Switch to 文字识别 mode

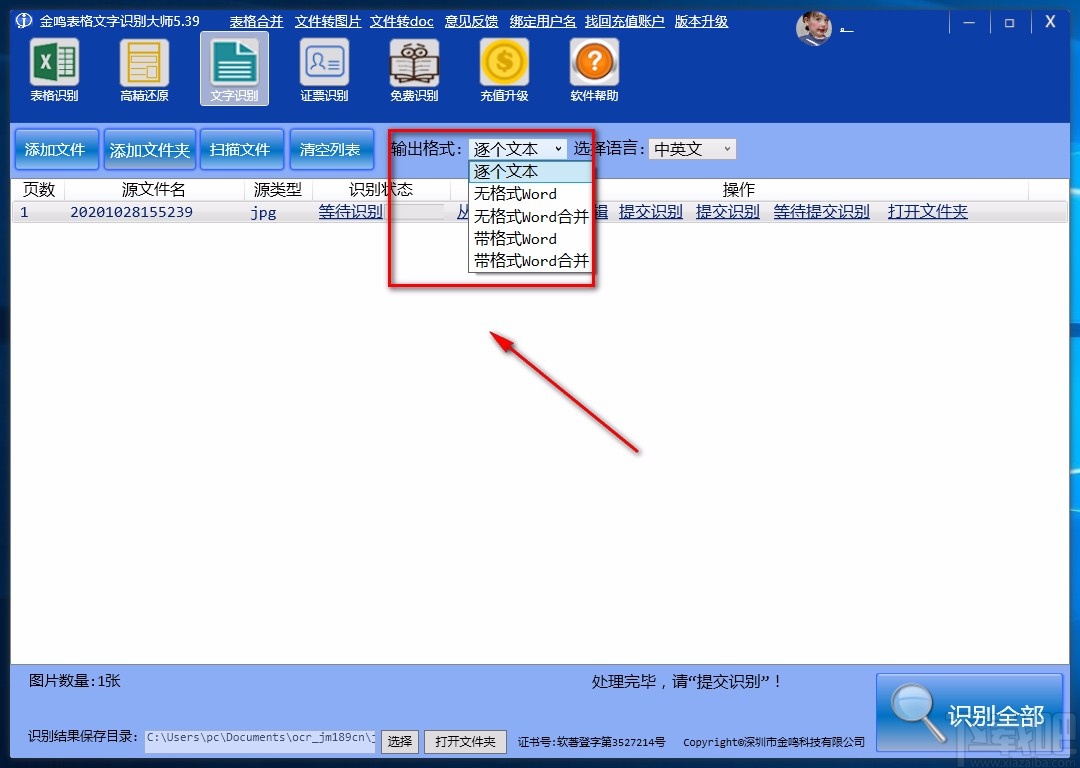pos(232,70)
